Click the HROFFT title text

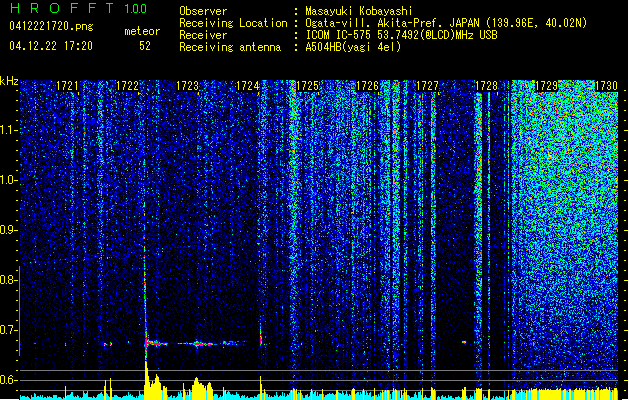62,8
